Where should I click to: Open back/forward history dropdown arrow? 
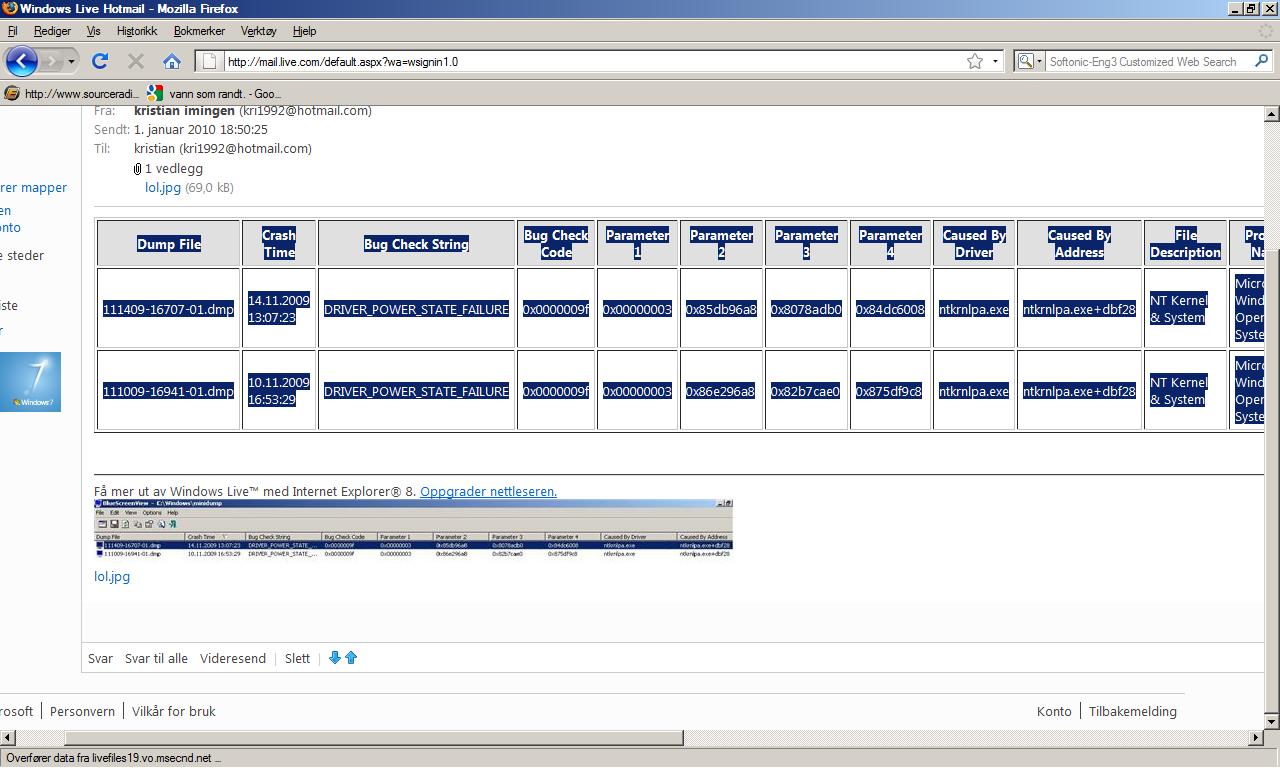click(71, 61)
